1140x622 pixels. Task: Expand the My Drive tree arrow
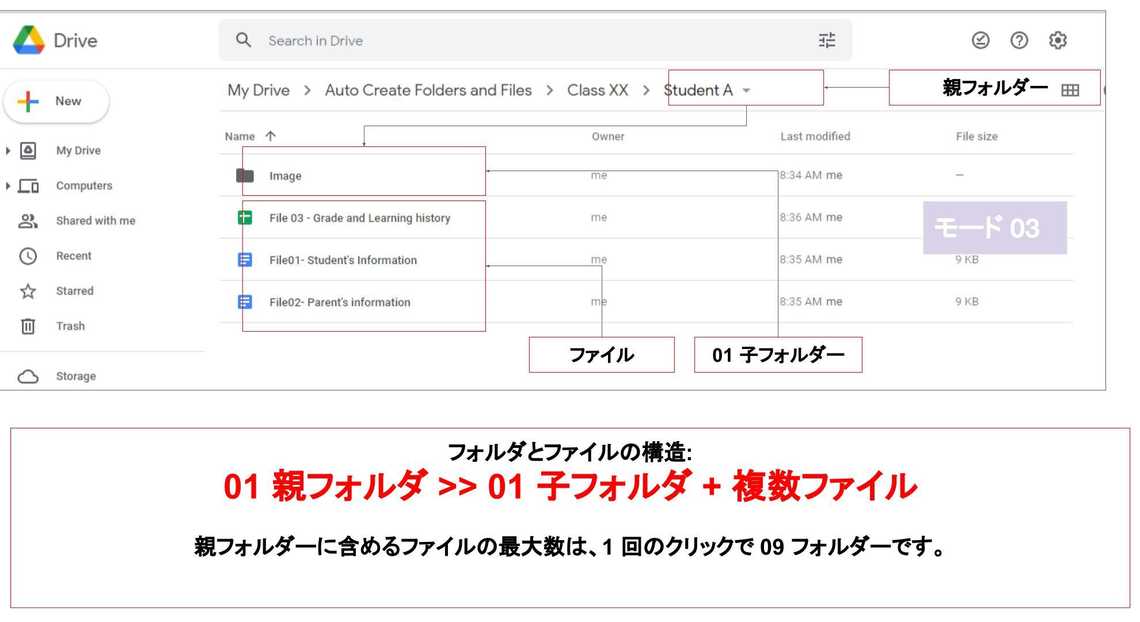pyautogui.click(x=9, y=151)
